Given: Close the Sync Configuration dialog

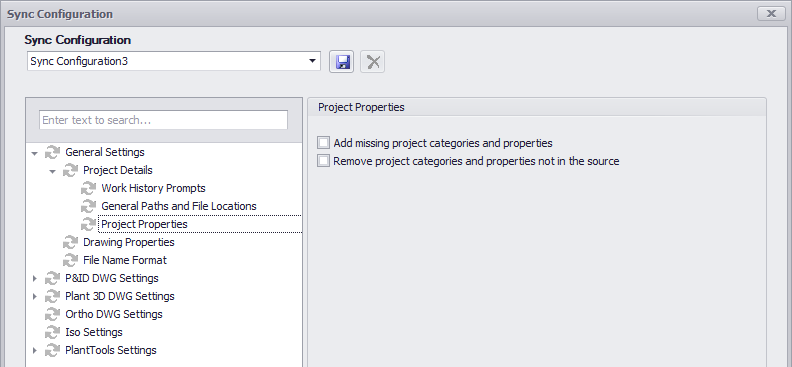Looking at the screenshot, I should point(771,14).
